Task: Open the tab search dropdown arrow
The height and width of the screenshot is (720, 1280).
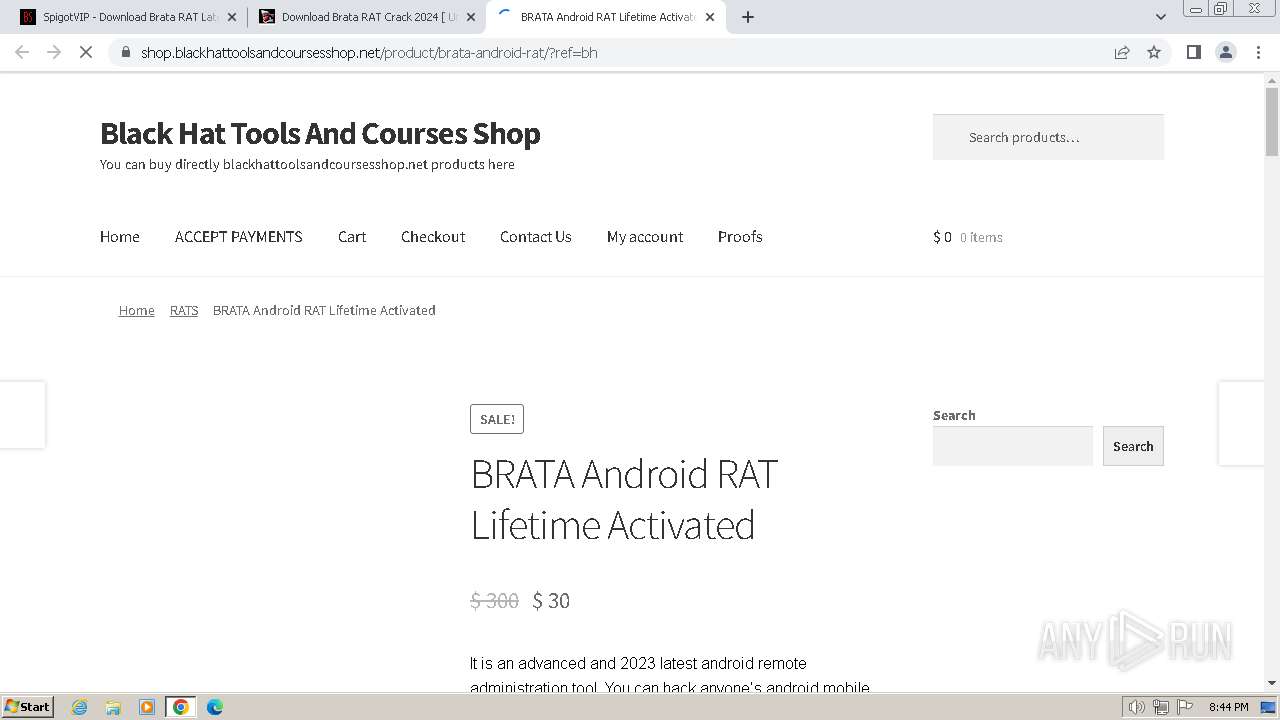Action: pos(1161,17)
